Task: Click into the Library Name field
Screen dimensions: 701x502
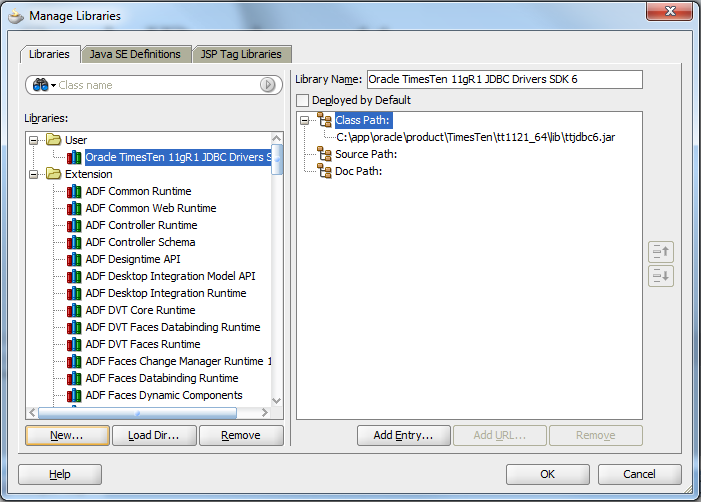Action: point(505,80)
